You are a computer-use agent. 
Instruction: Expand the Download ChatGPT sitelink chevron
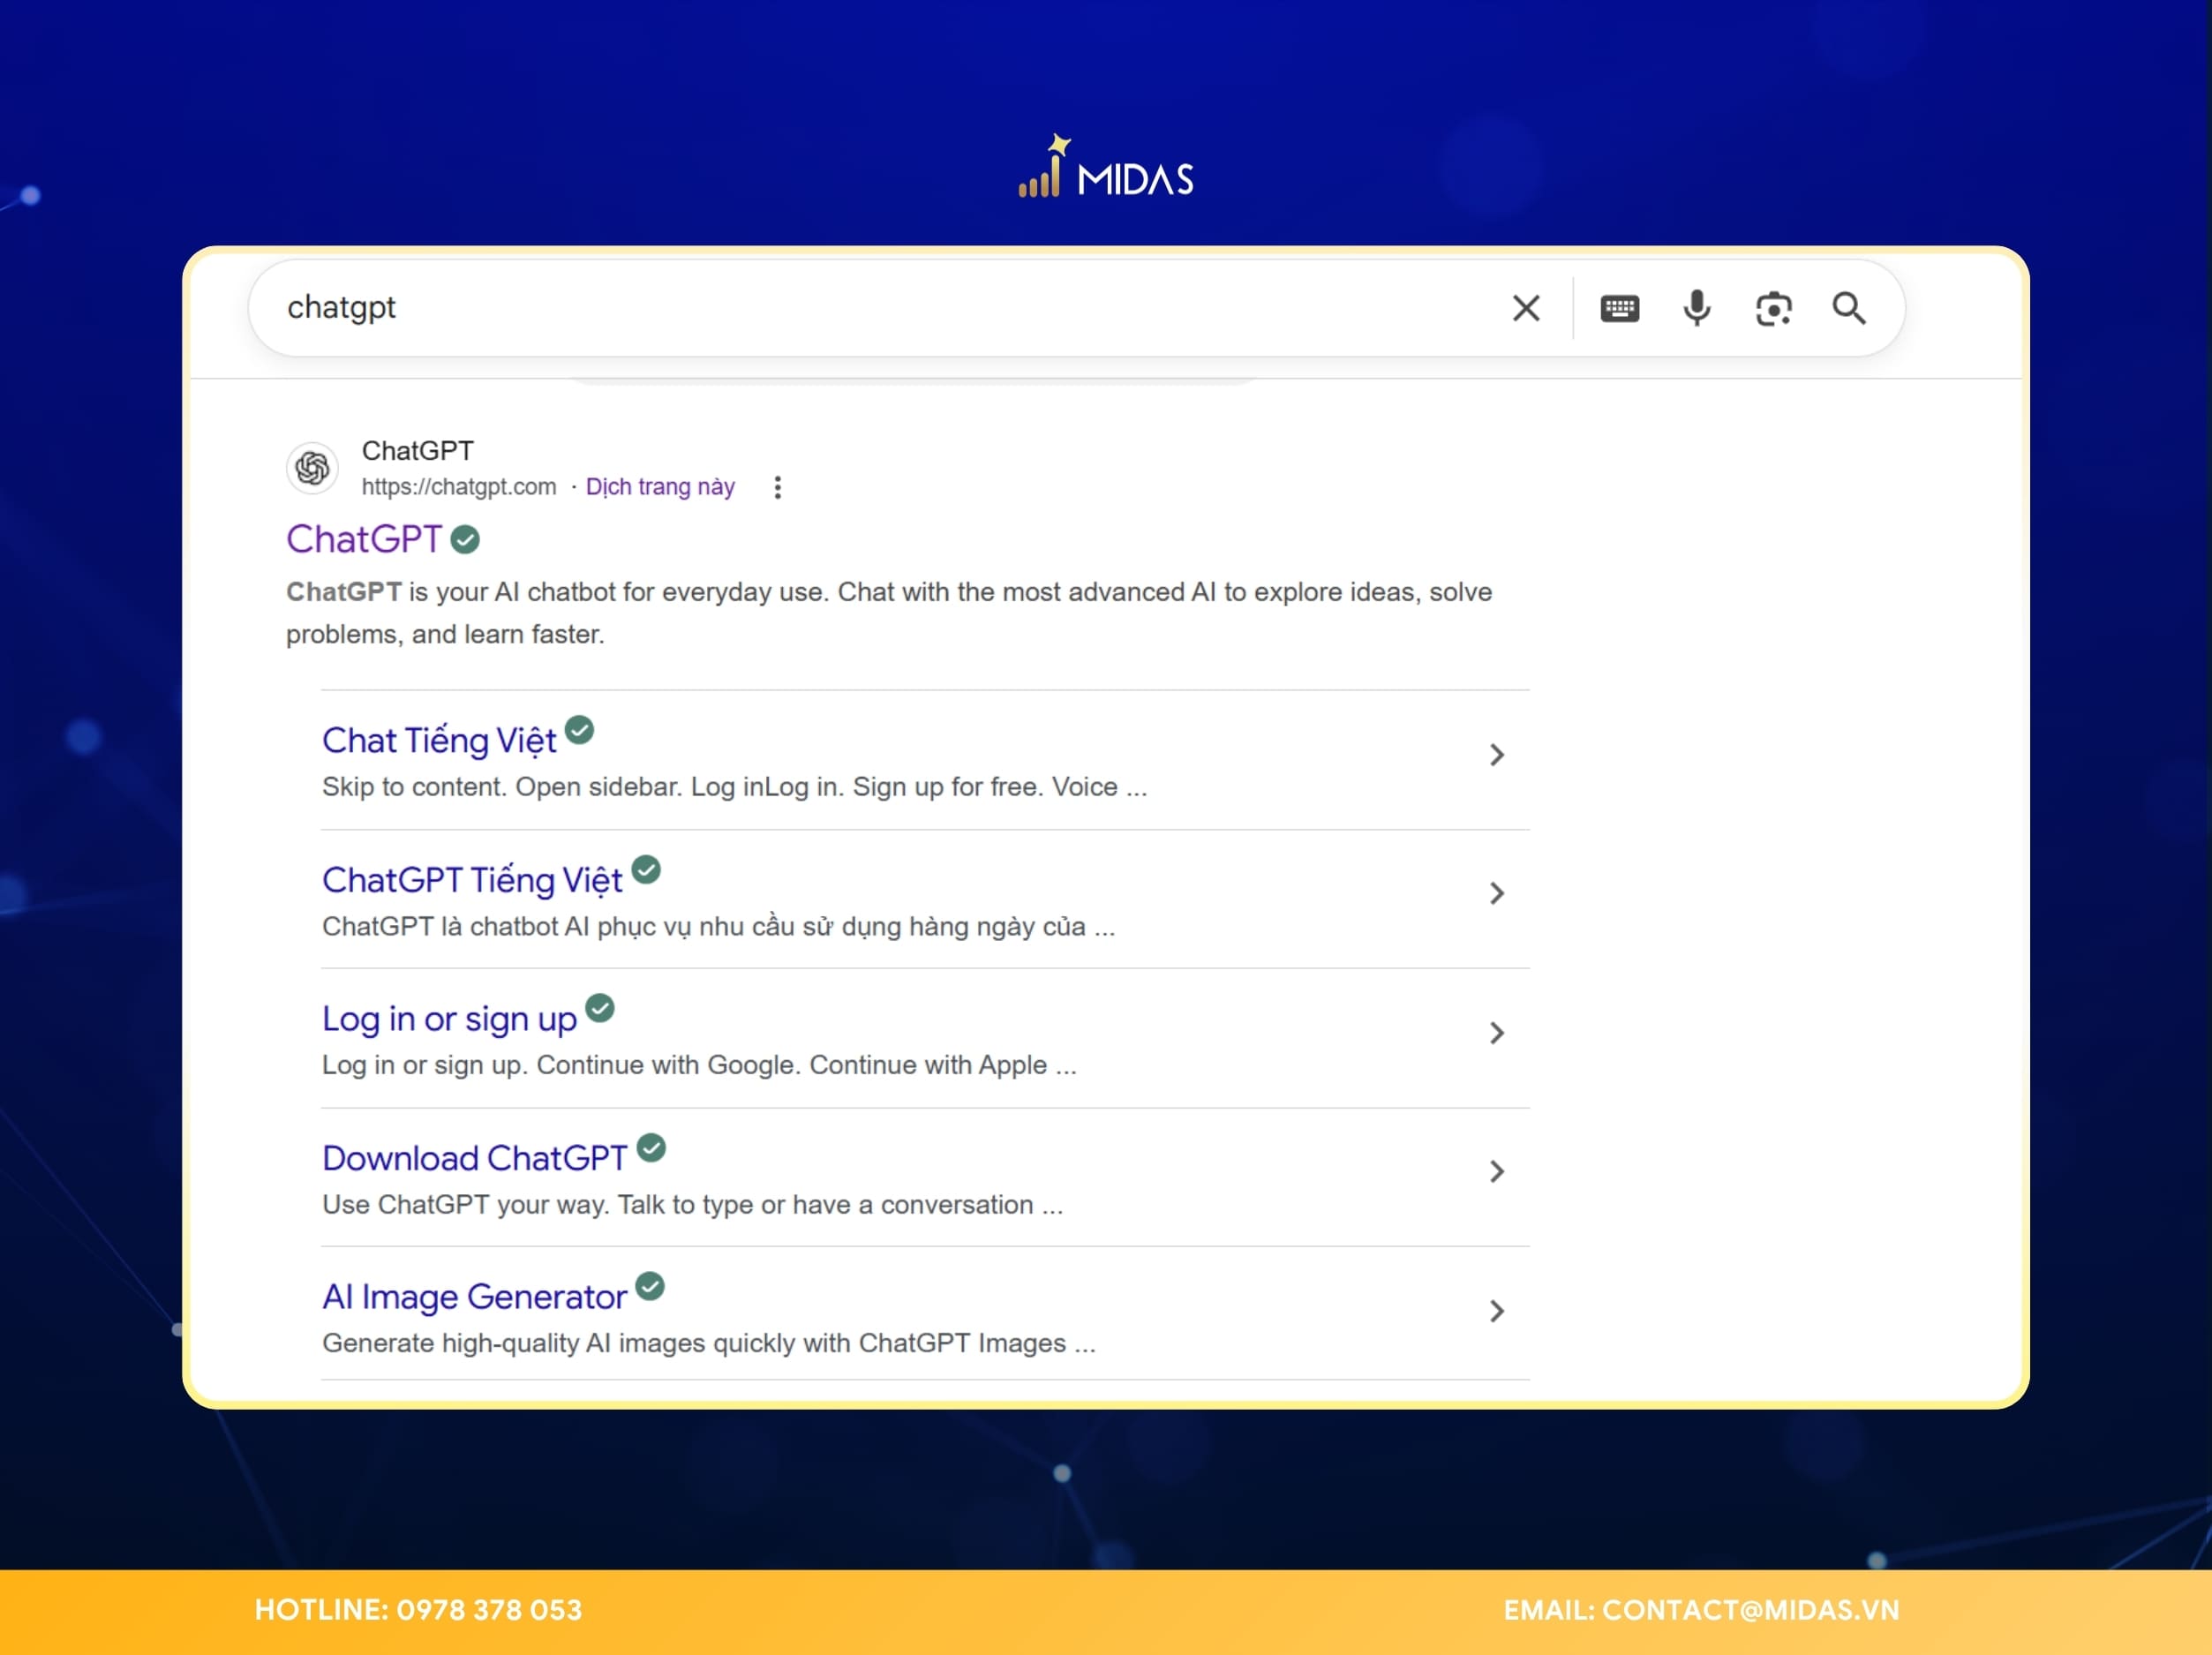pyautogui.click(x=1496, y=1171)
